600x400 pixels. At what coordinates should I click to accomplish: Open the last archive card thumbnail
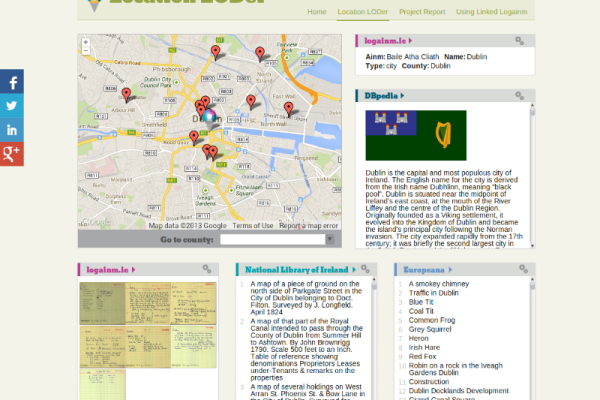[102, 385]
